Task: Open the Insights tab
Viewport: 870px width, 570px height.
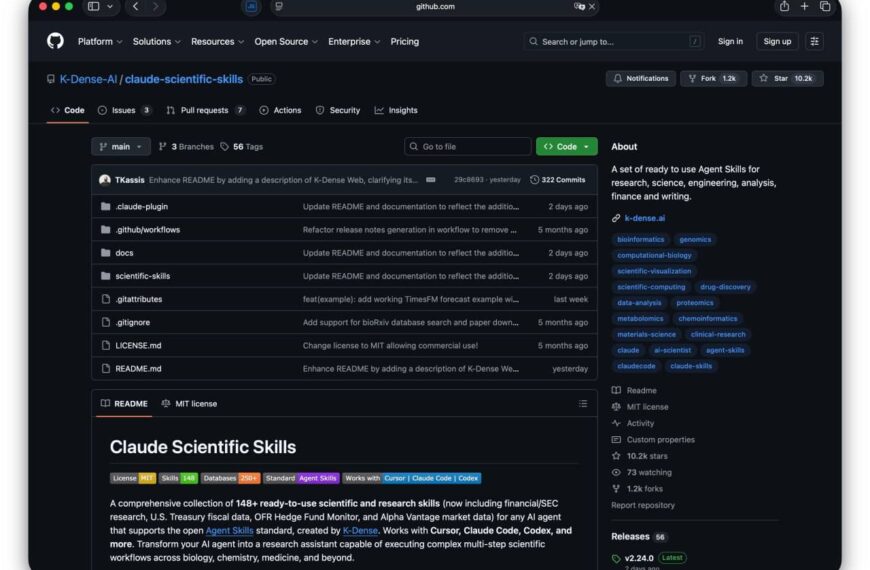Action: point(396,110)
